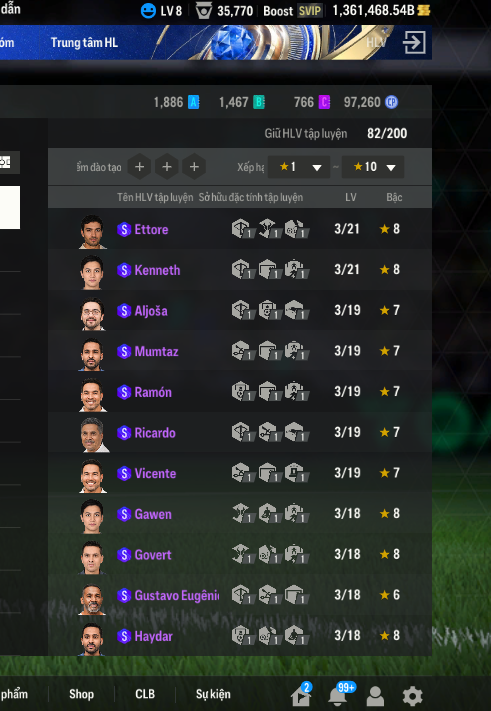Screen dimensions: 491x711
Task: Select trainer Mumtaz row
Action: point(240,351)
